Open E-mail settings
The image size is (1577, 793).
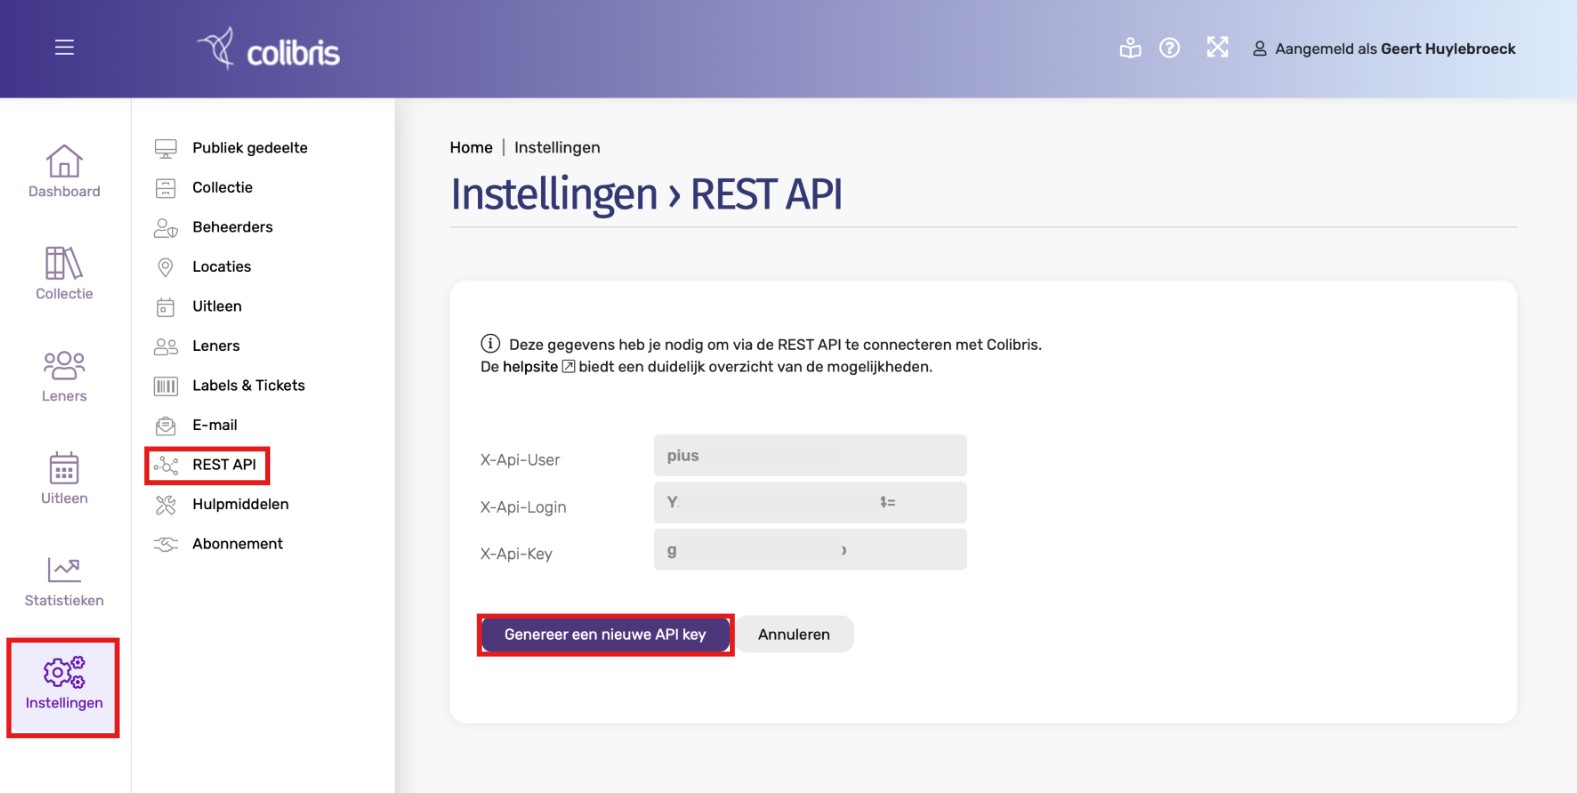215,425
